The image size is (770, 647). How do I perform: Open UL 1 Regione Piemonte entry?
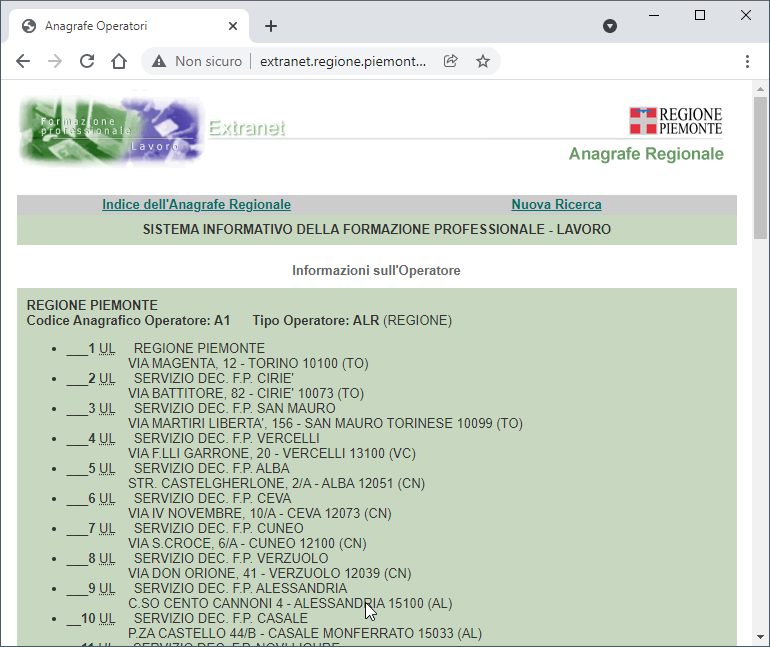tap(106, 348)
